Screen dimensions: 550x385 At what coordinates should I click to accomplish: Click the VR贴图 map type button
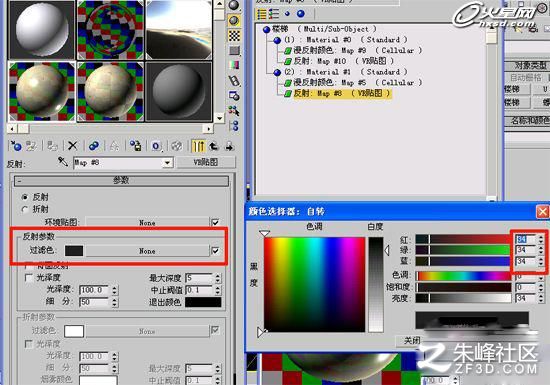pos(206,162)
